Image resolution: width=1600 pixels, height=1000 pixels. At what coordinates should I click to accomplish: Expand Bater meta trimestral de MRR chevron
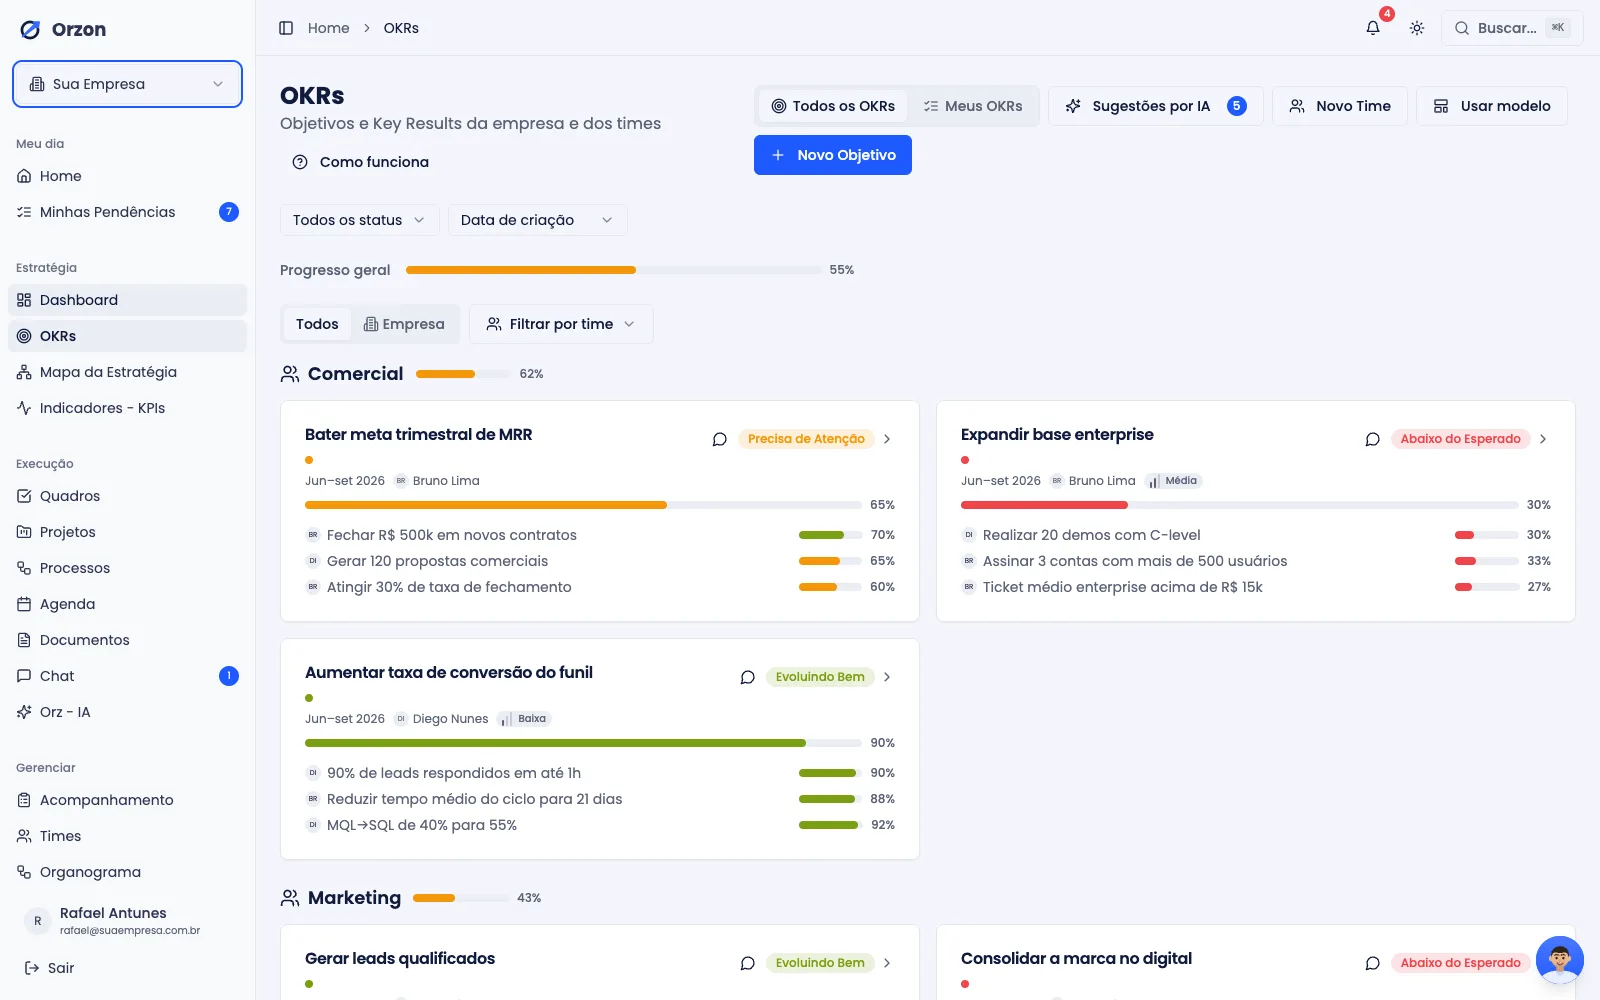887,439
